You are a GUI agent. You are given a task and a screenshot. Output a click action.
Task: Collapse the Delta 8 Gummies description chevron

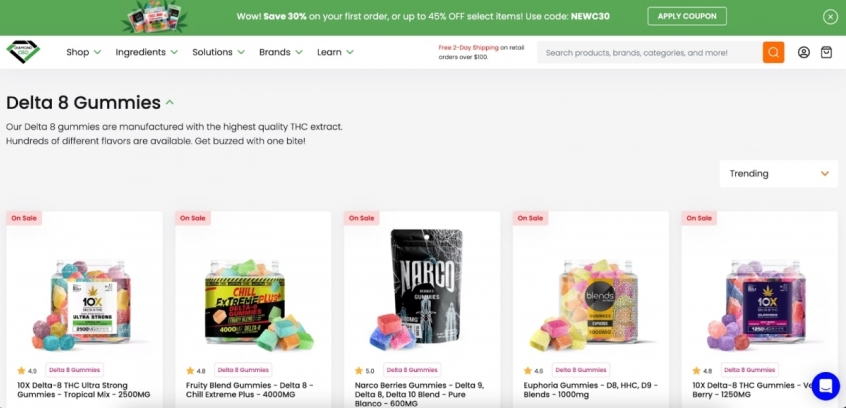(x=170, y=102)
